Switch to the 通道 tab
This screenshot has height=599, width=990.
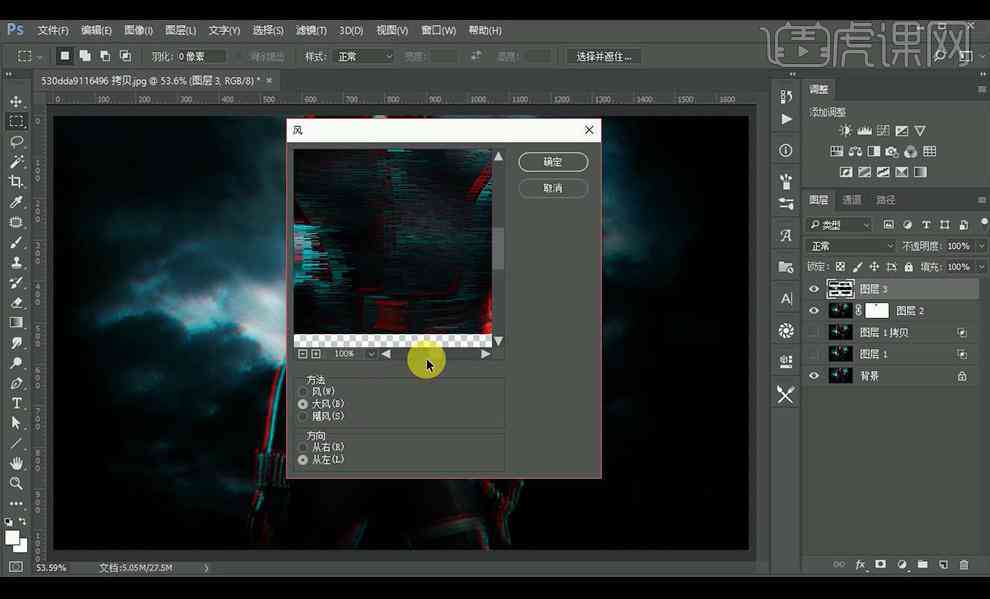coord(852,200)
